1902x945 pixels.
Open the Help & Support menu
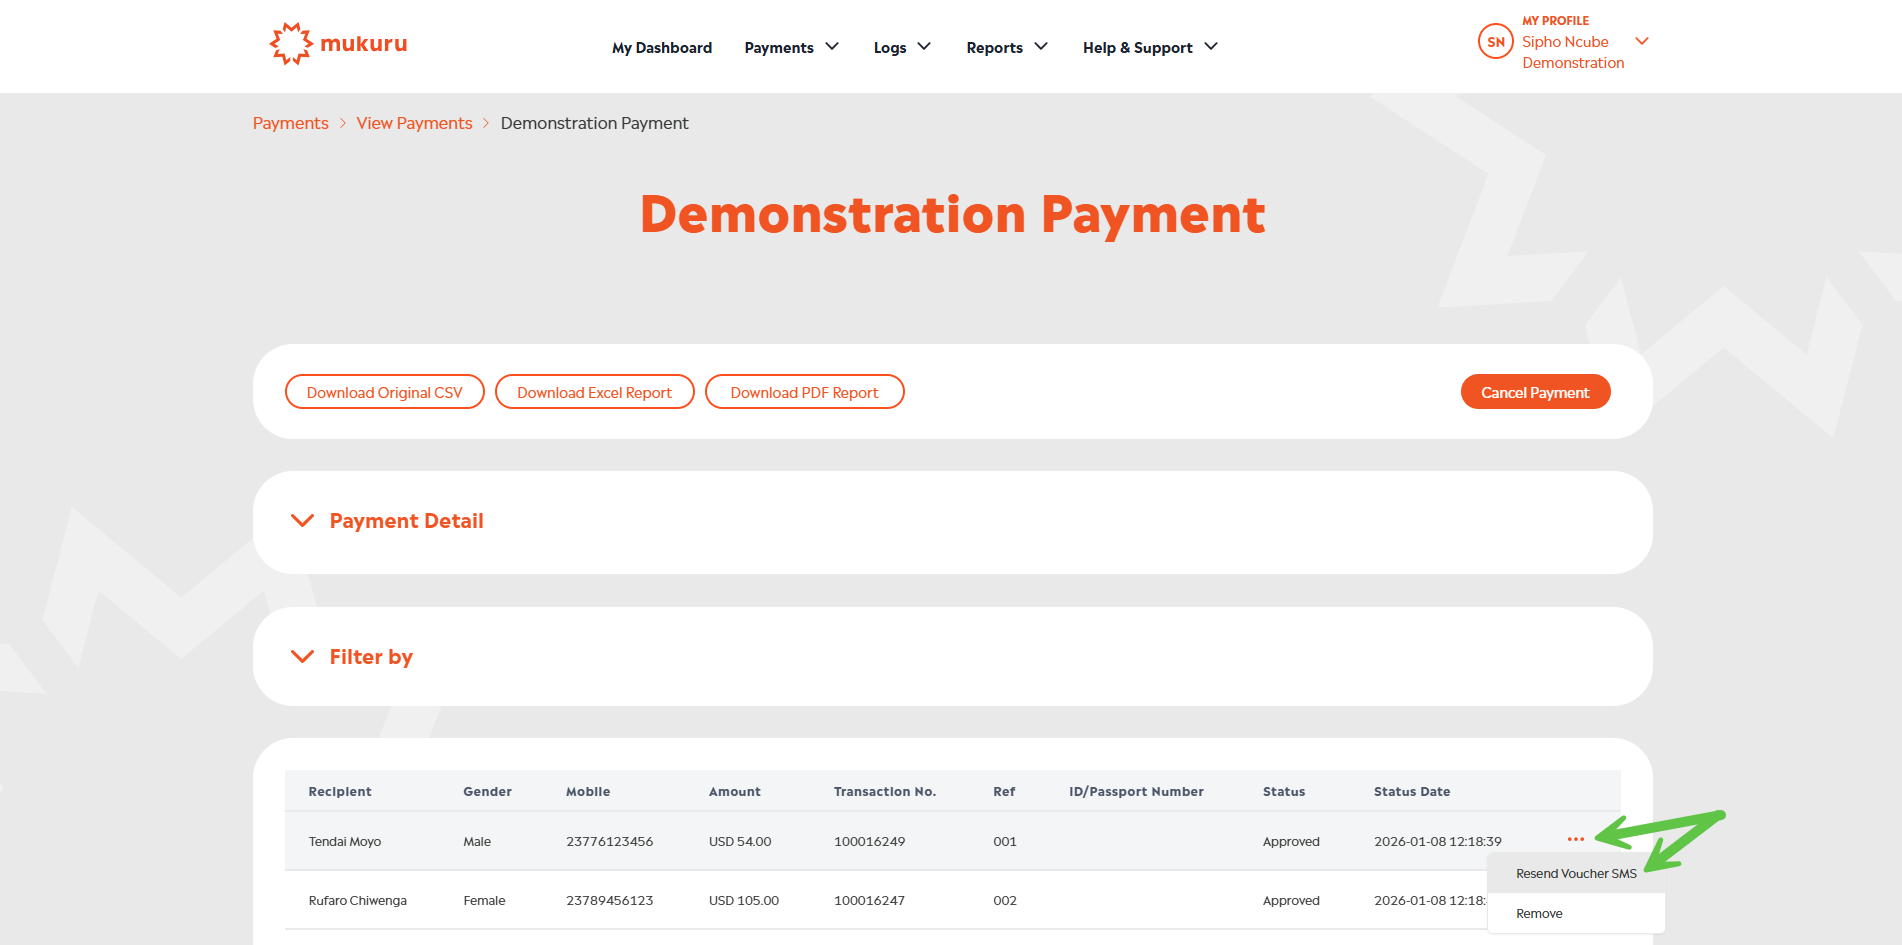point(1149,47)
